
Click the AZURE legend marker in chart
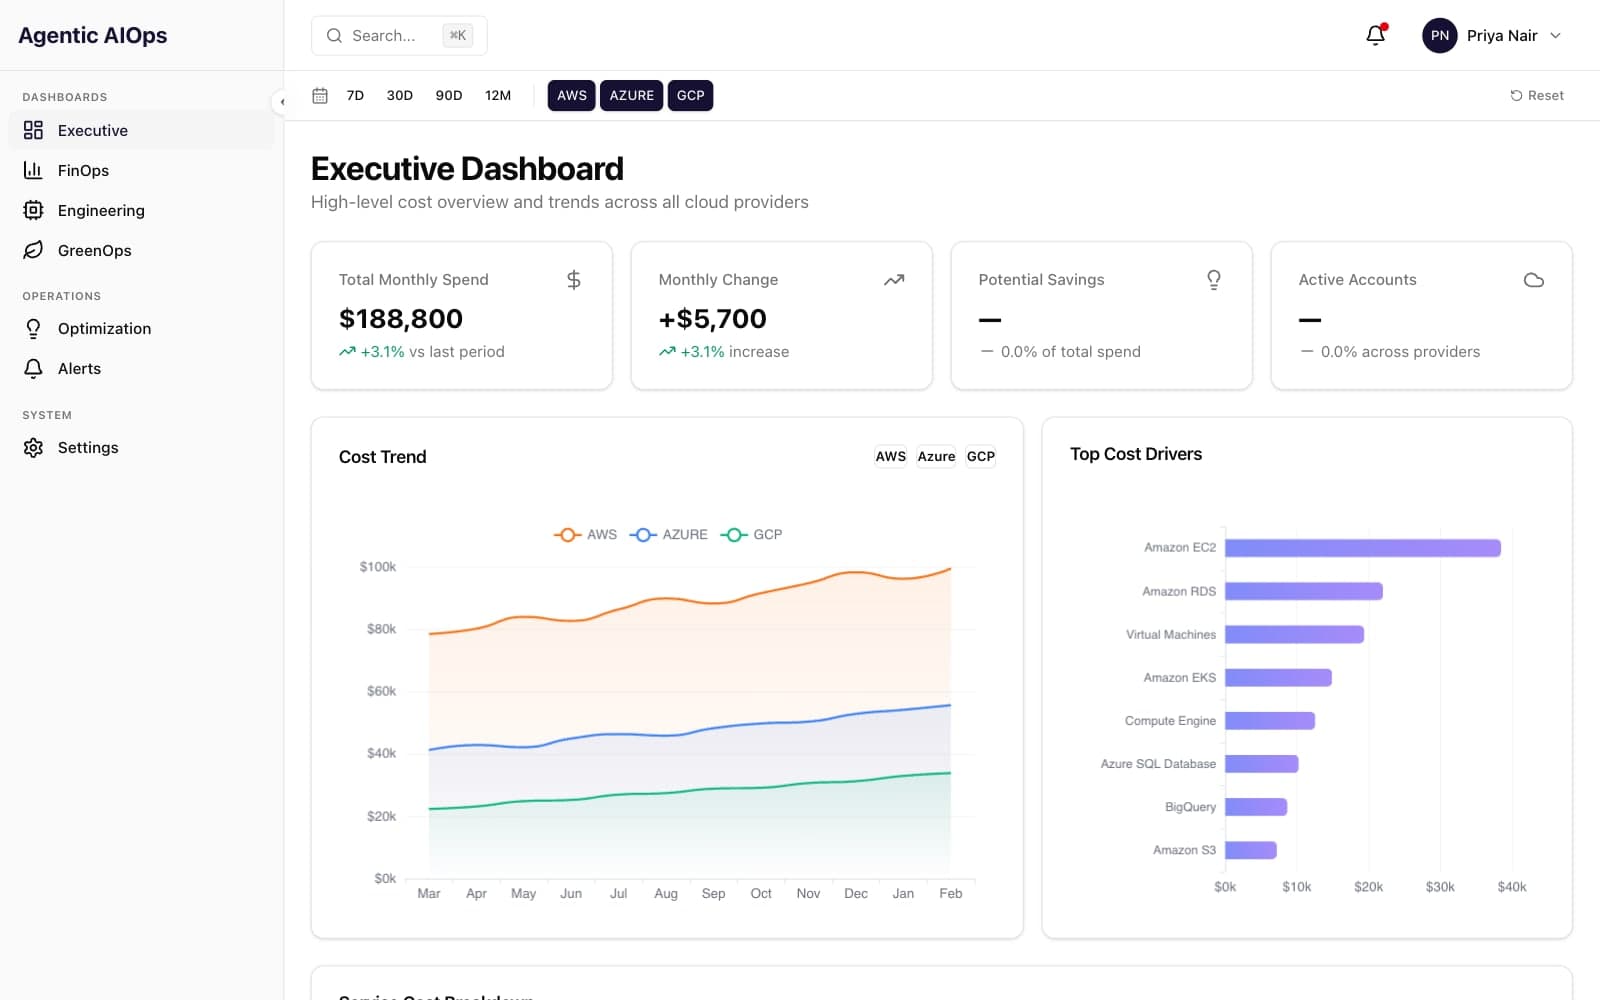click(643, 535)
